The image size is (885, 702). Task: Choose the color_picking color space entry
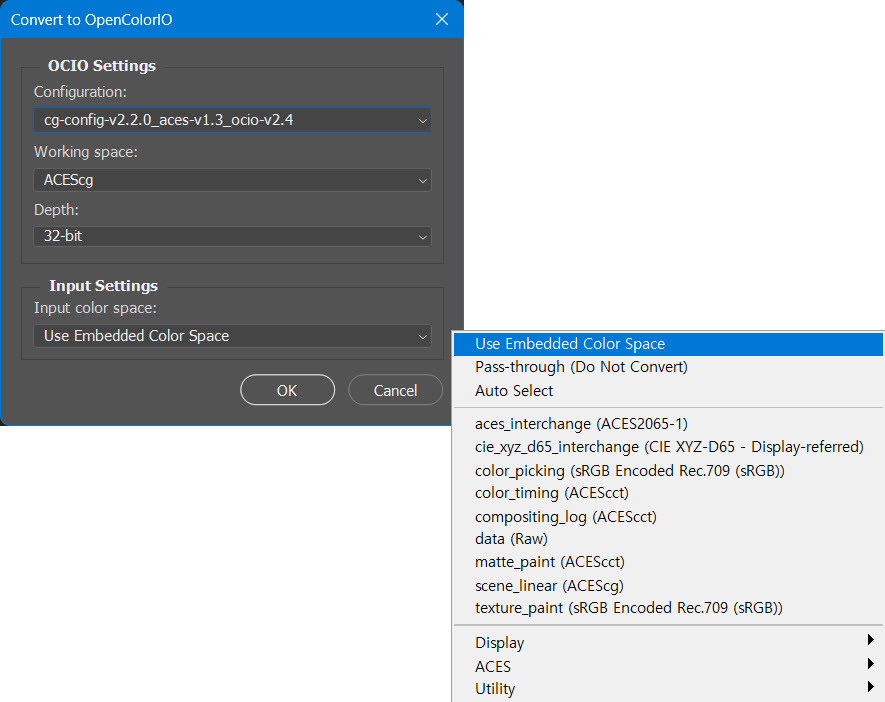668,470
